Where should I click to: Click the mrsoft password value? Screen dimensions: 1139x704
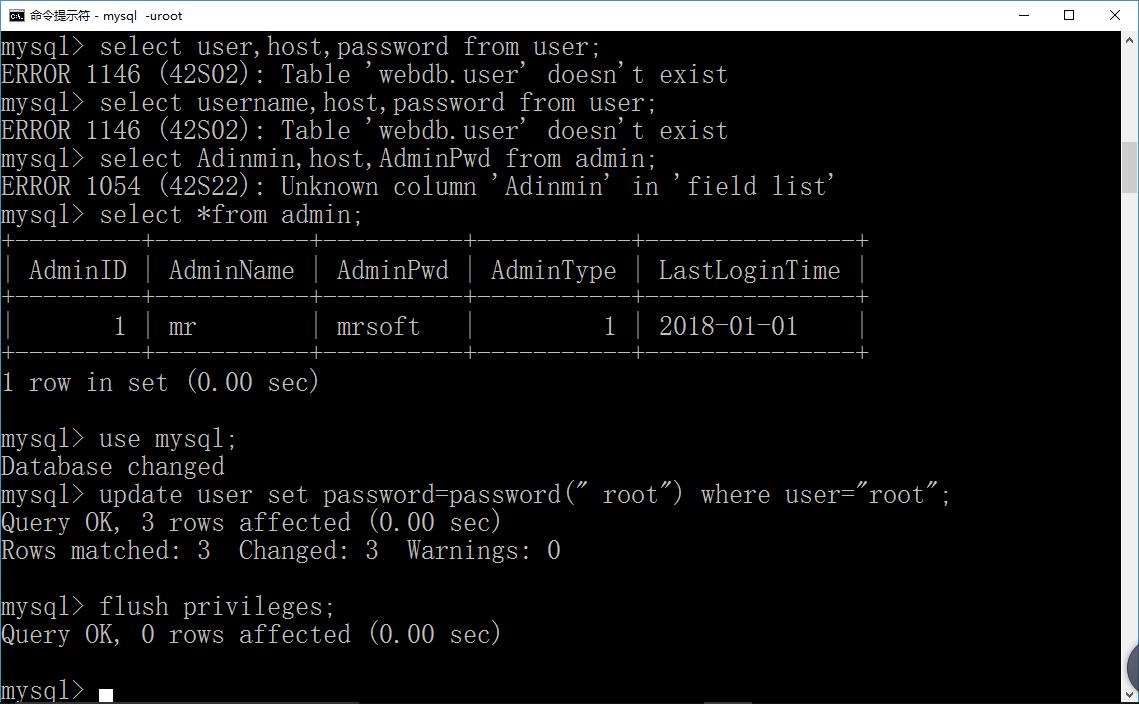[x=378, y=327]
